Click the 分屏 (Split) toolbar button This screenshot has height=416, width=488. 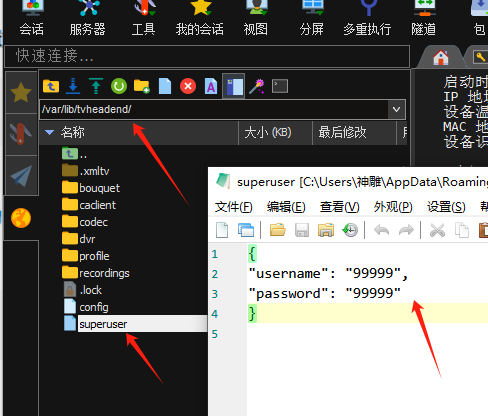(312, 18)
